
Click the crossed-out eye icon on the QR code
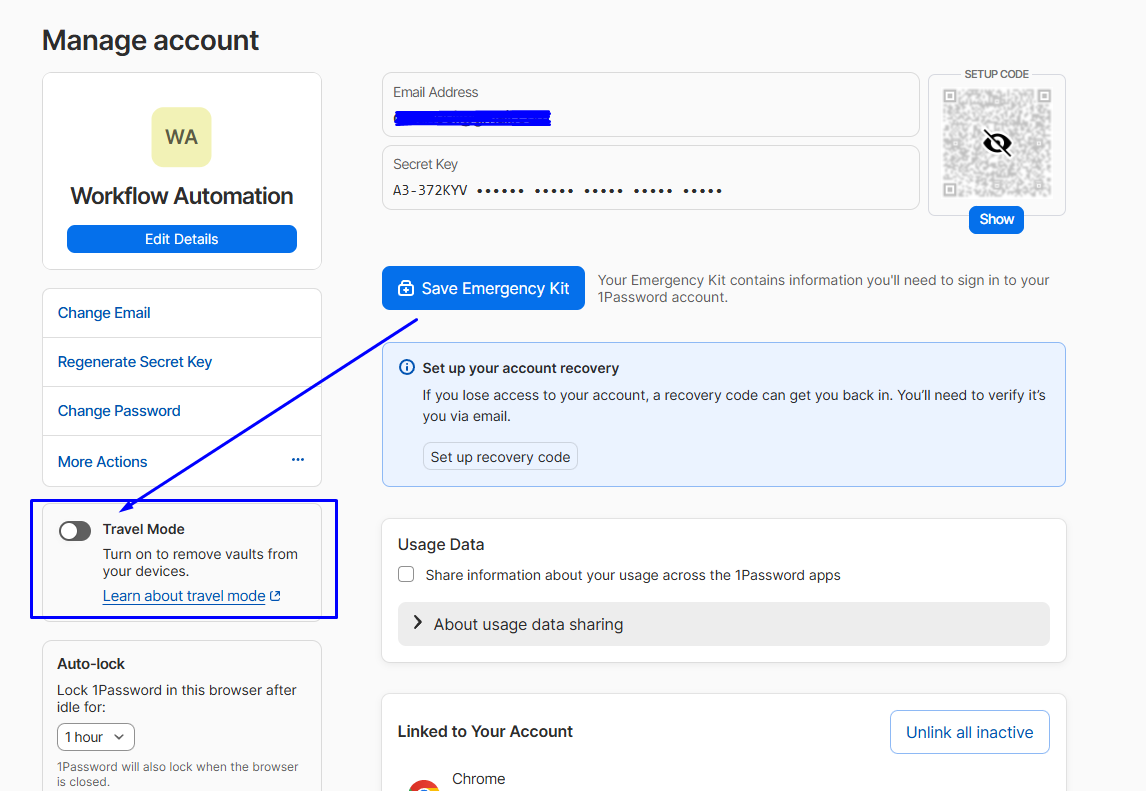pyautogui.click(x=996, y=143)
